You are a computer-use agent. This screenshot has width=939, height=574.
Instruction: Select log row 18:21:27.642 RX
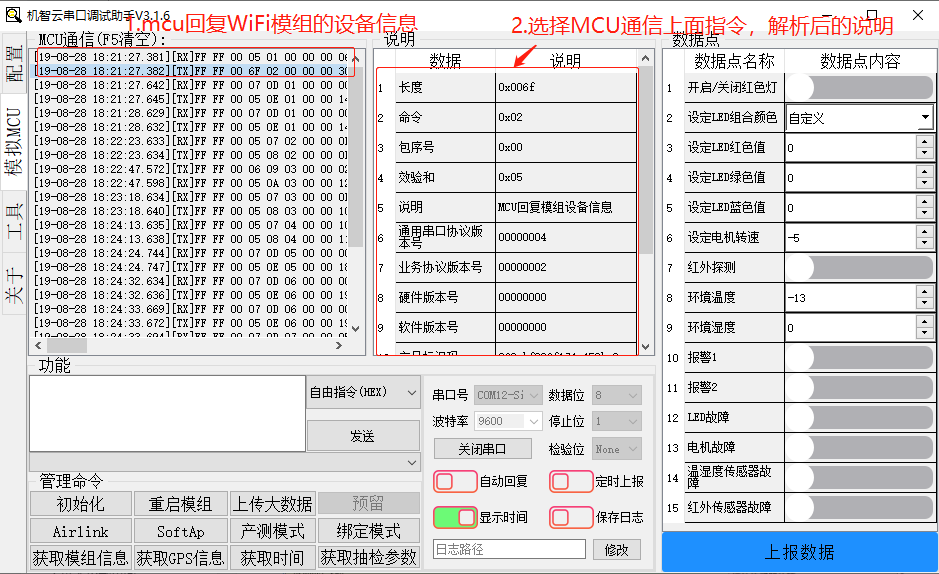(190, 85)
